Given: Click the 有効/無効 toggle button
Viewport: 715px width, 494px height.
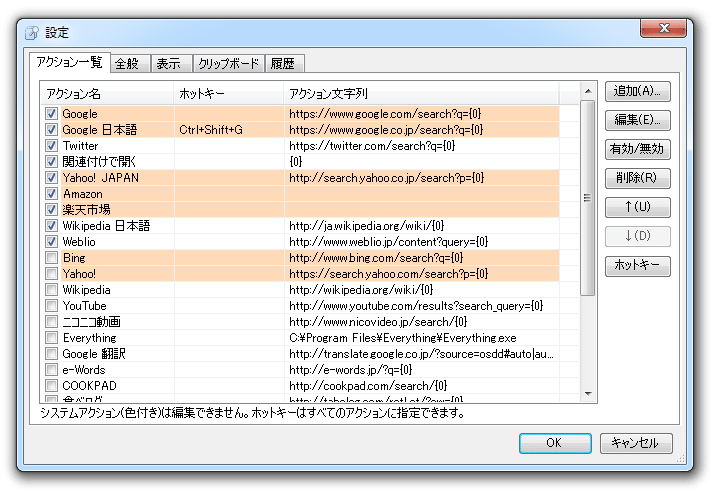Looking at the screenshot, I should tap(637, 149).
